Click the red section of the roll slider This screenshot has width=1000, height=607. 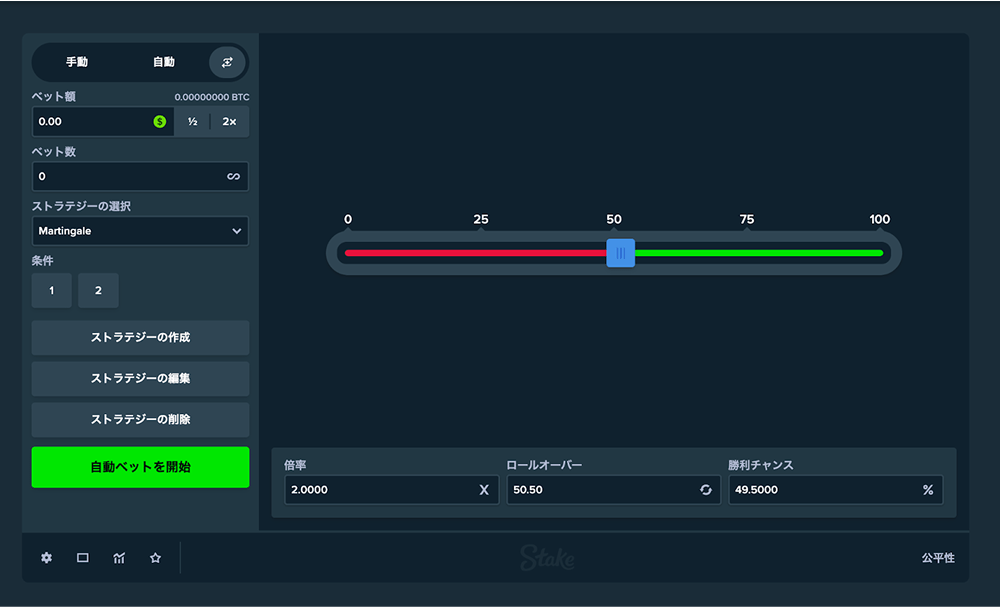coord(476,253)
